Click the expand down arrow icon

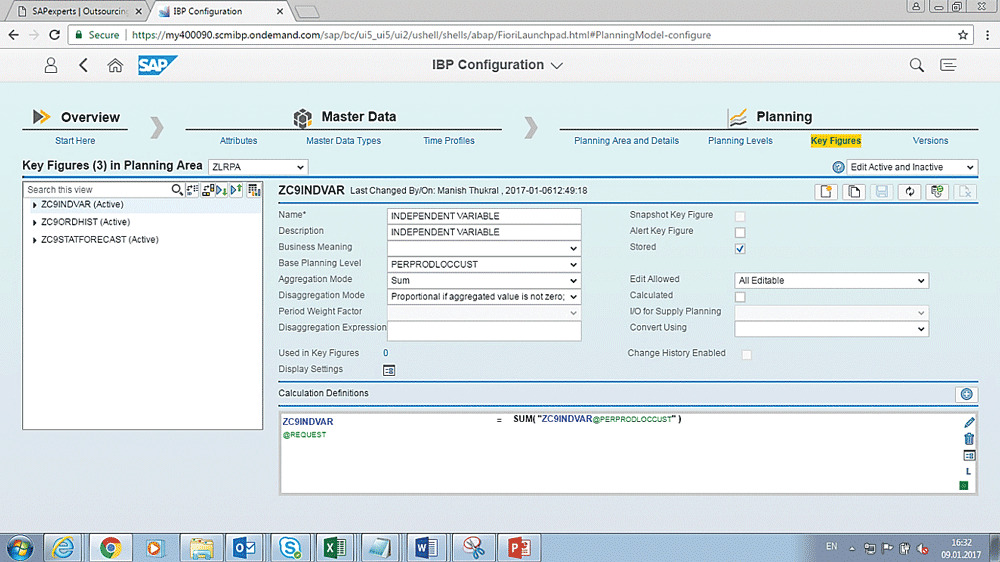pyautogui.click(x=222, y=189)
